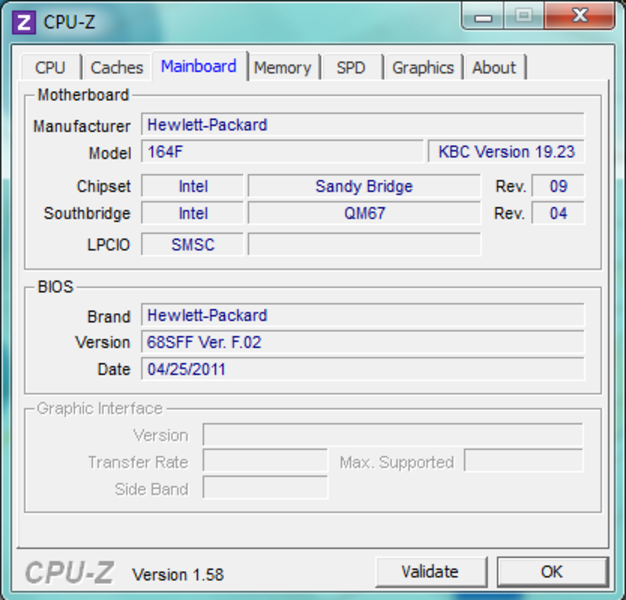
Task: Click the BIOS Version 68SFF Ver. F.02 field
Action: (363, 342)
